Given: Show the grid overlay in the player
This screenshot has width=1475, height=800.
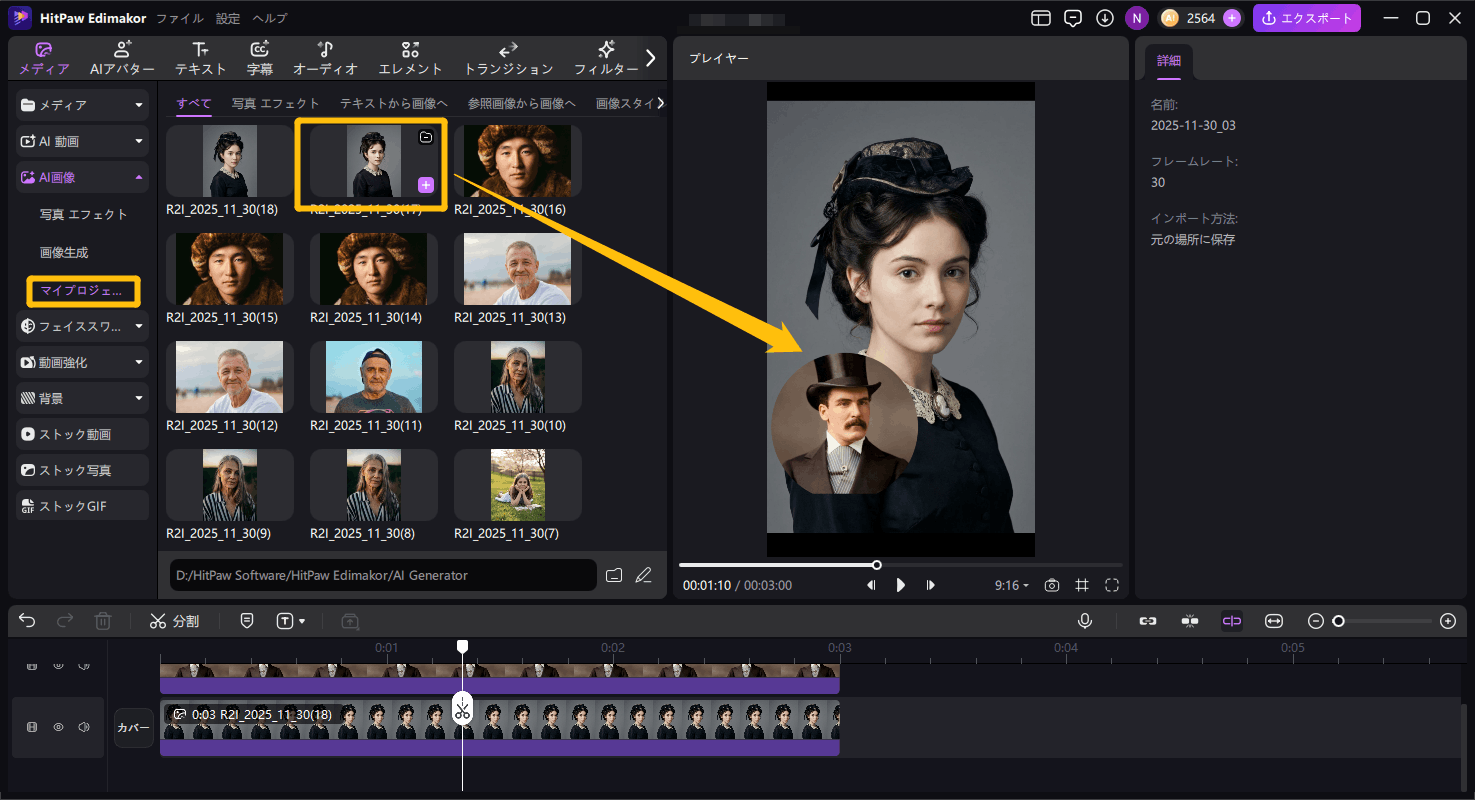Looking at the screenshot, I should pos(1081,585).
